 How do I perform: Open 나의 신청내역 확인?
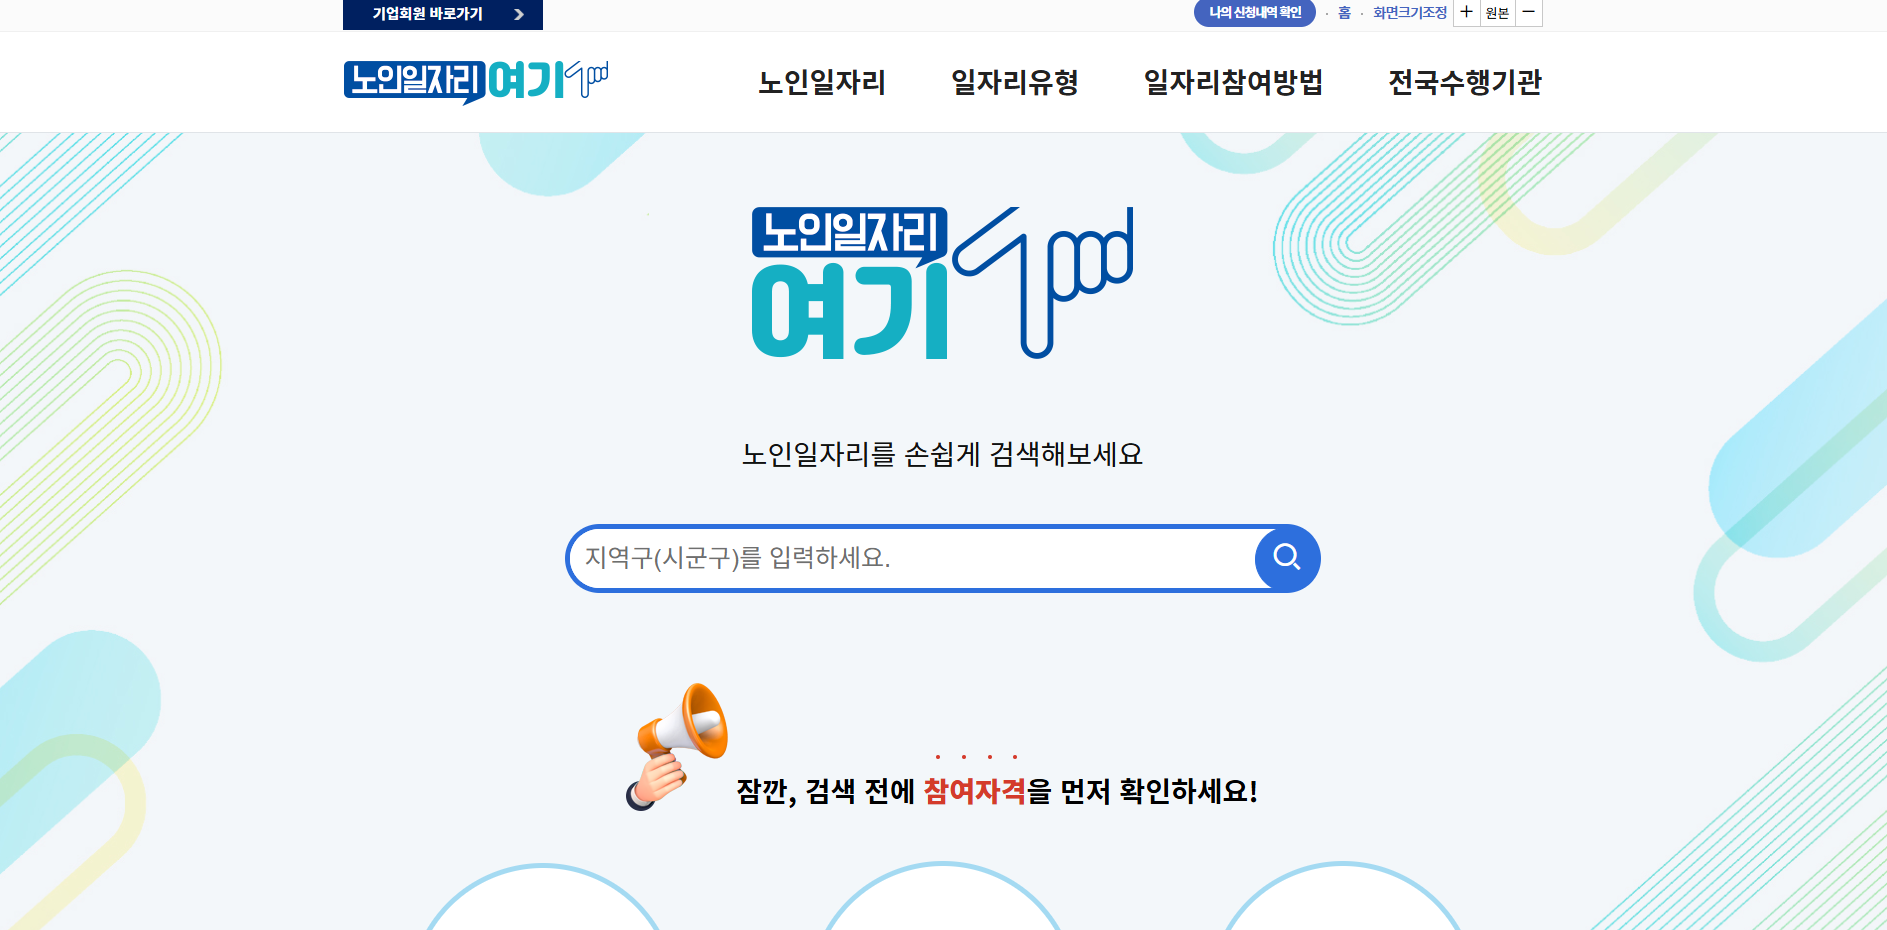(1255, 13)
